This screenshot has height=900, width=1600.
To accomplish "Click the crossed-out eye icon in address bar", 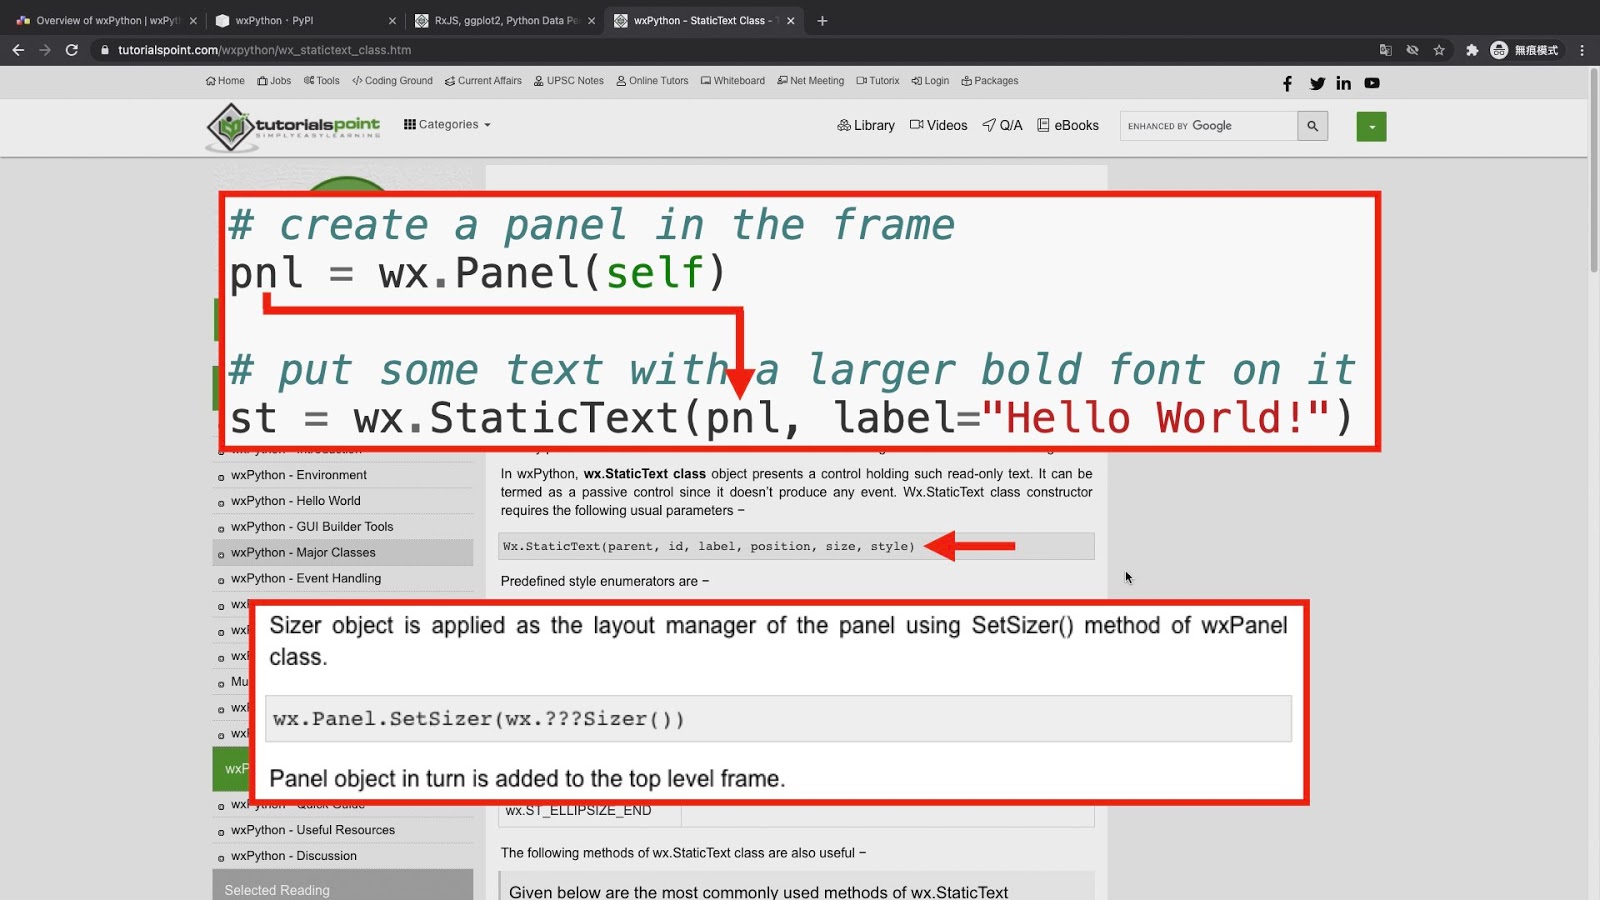I will click(1412, 50).
